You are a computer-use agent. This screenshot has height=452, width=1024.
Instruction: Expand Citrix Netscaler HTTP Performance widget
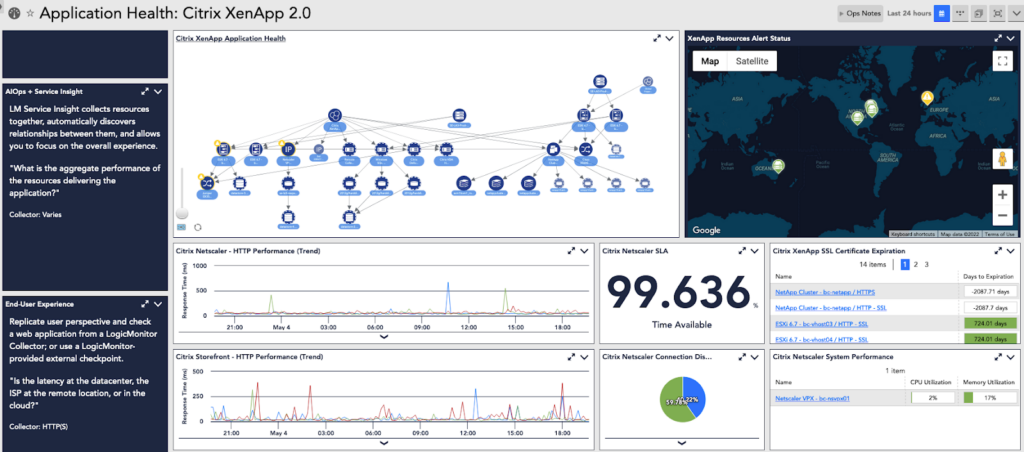(571, 250)
